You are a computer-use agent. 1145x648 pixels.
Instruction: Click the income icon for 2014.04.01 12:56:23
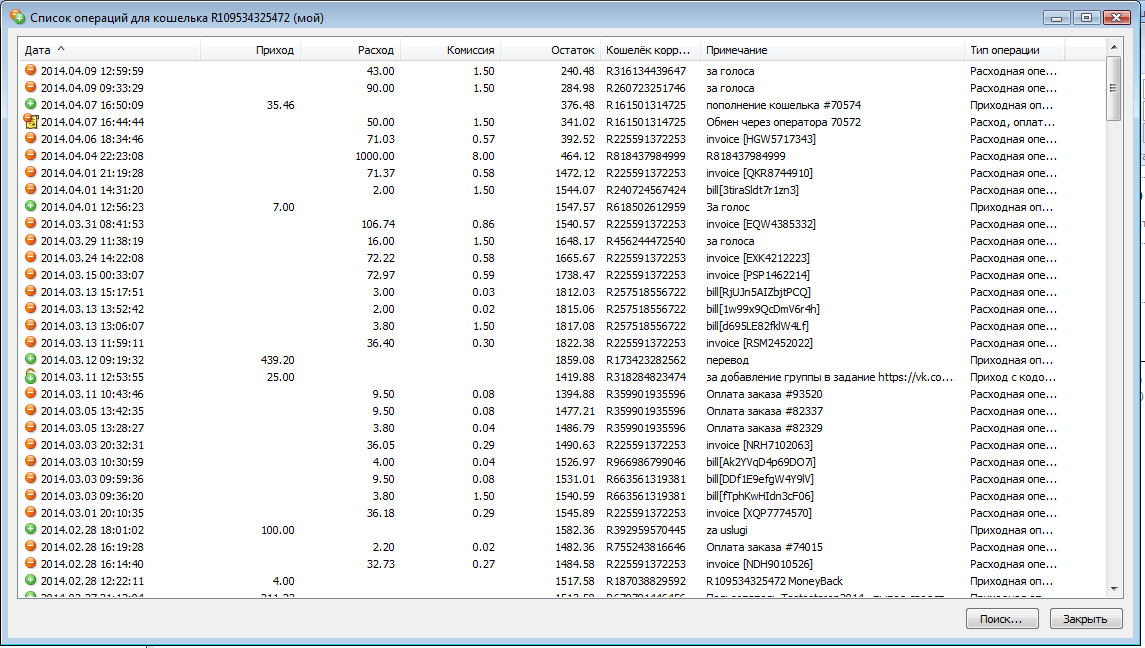[30, 206]
